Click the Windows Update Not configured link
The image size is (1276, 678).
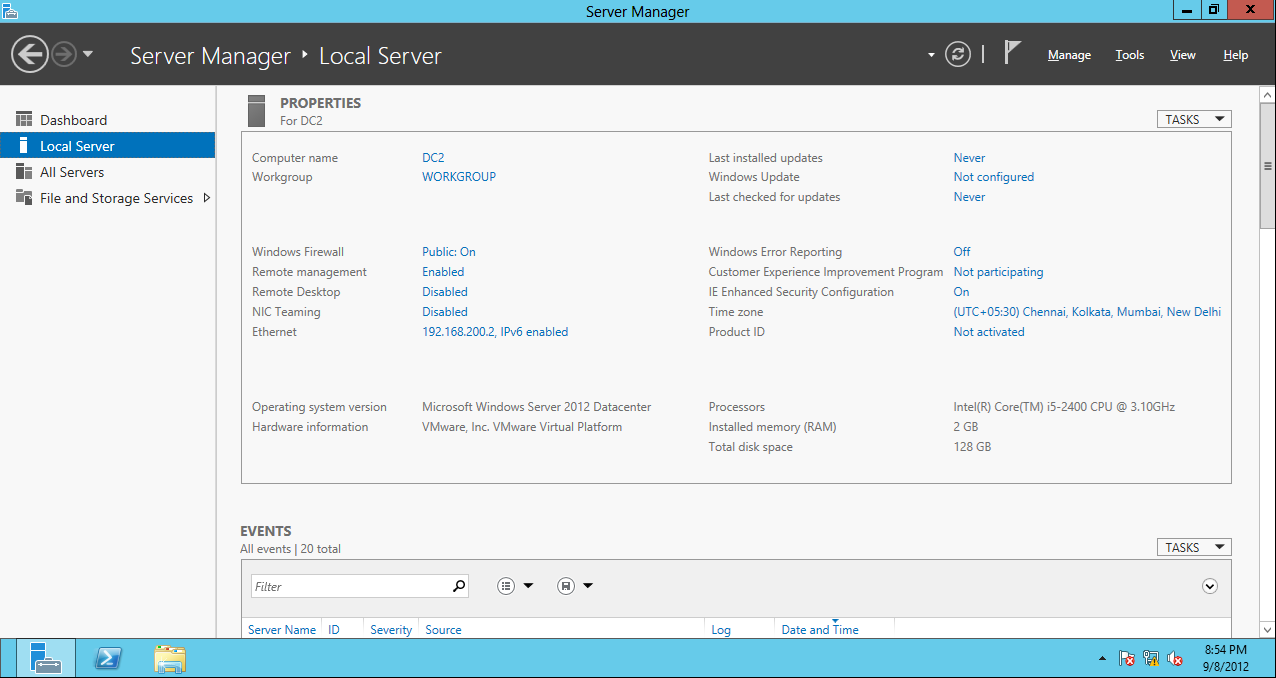coord(993,177)
